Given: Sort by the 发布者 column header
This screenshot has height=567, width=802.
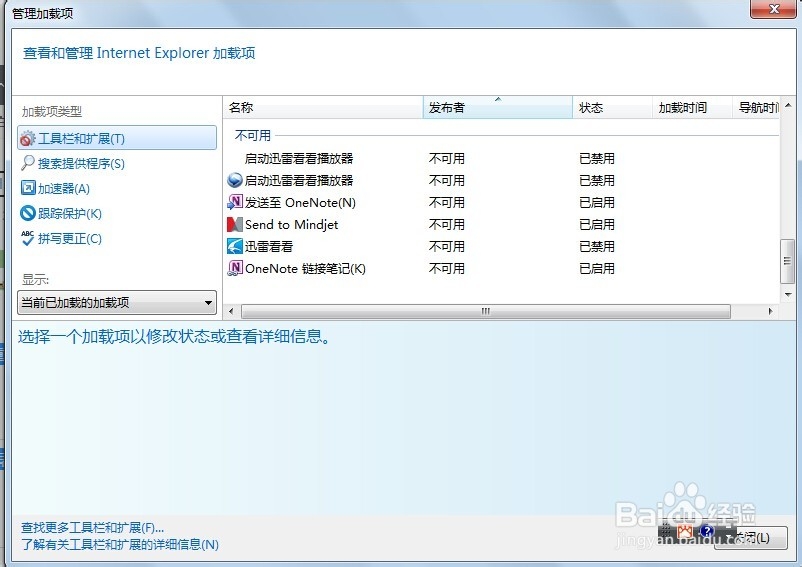Looking at the screenshot, I should coord(498,107).
